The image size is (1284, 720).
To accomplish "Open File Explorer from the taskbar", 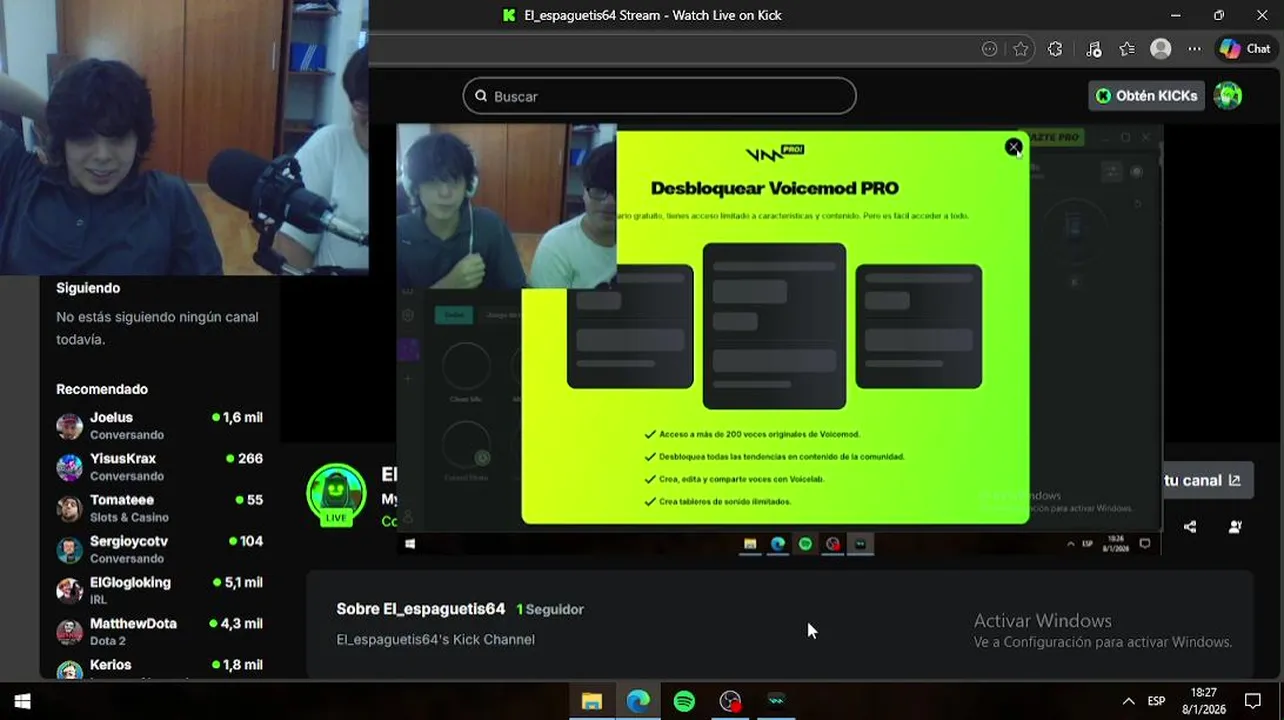I will point(592,701).
